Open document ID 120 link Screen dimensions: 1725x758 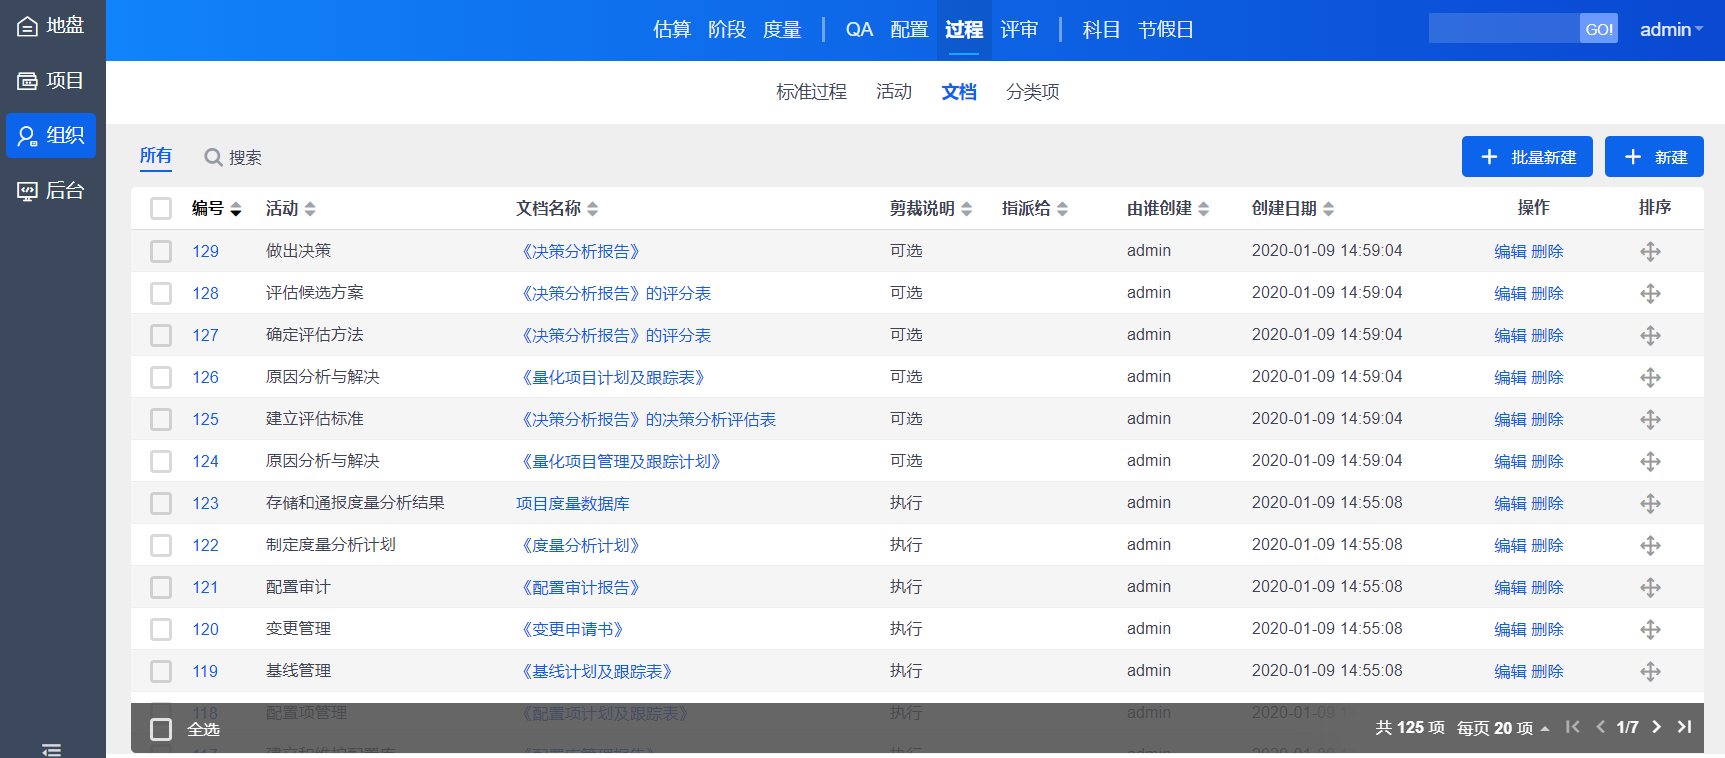click(x=205, y=629)
